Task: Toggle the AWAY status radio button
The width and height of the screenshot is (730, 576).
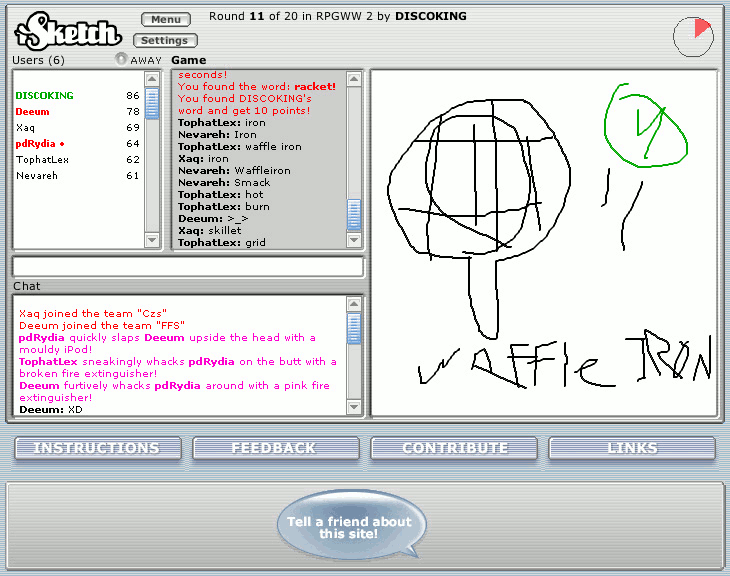Action: coord(122,59)
